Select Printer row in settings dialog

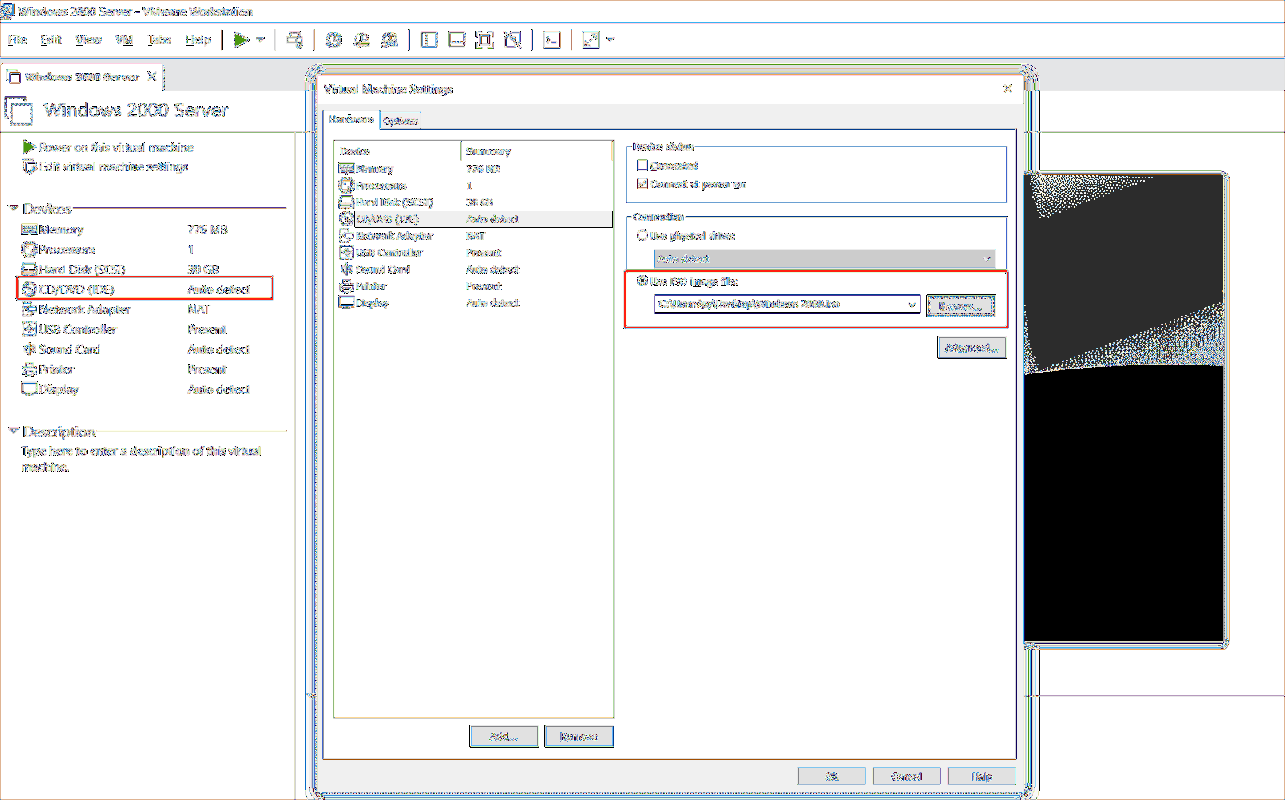tap(474, 286)
